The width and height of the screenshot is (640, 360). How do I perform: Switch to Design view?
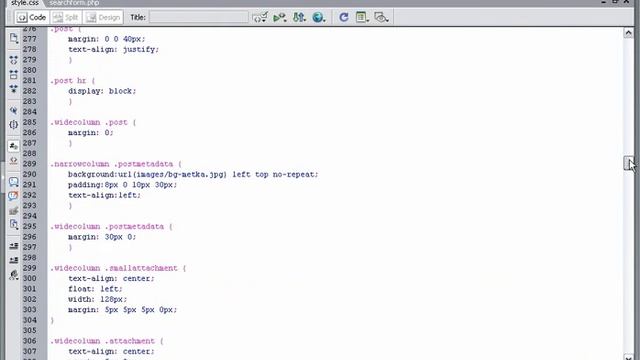pos(103,18)
